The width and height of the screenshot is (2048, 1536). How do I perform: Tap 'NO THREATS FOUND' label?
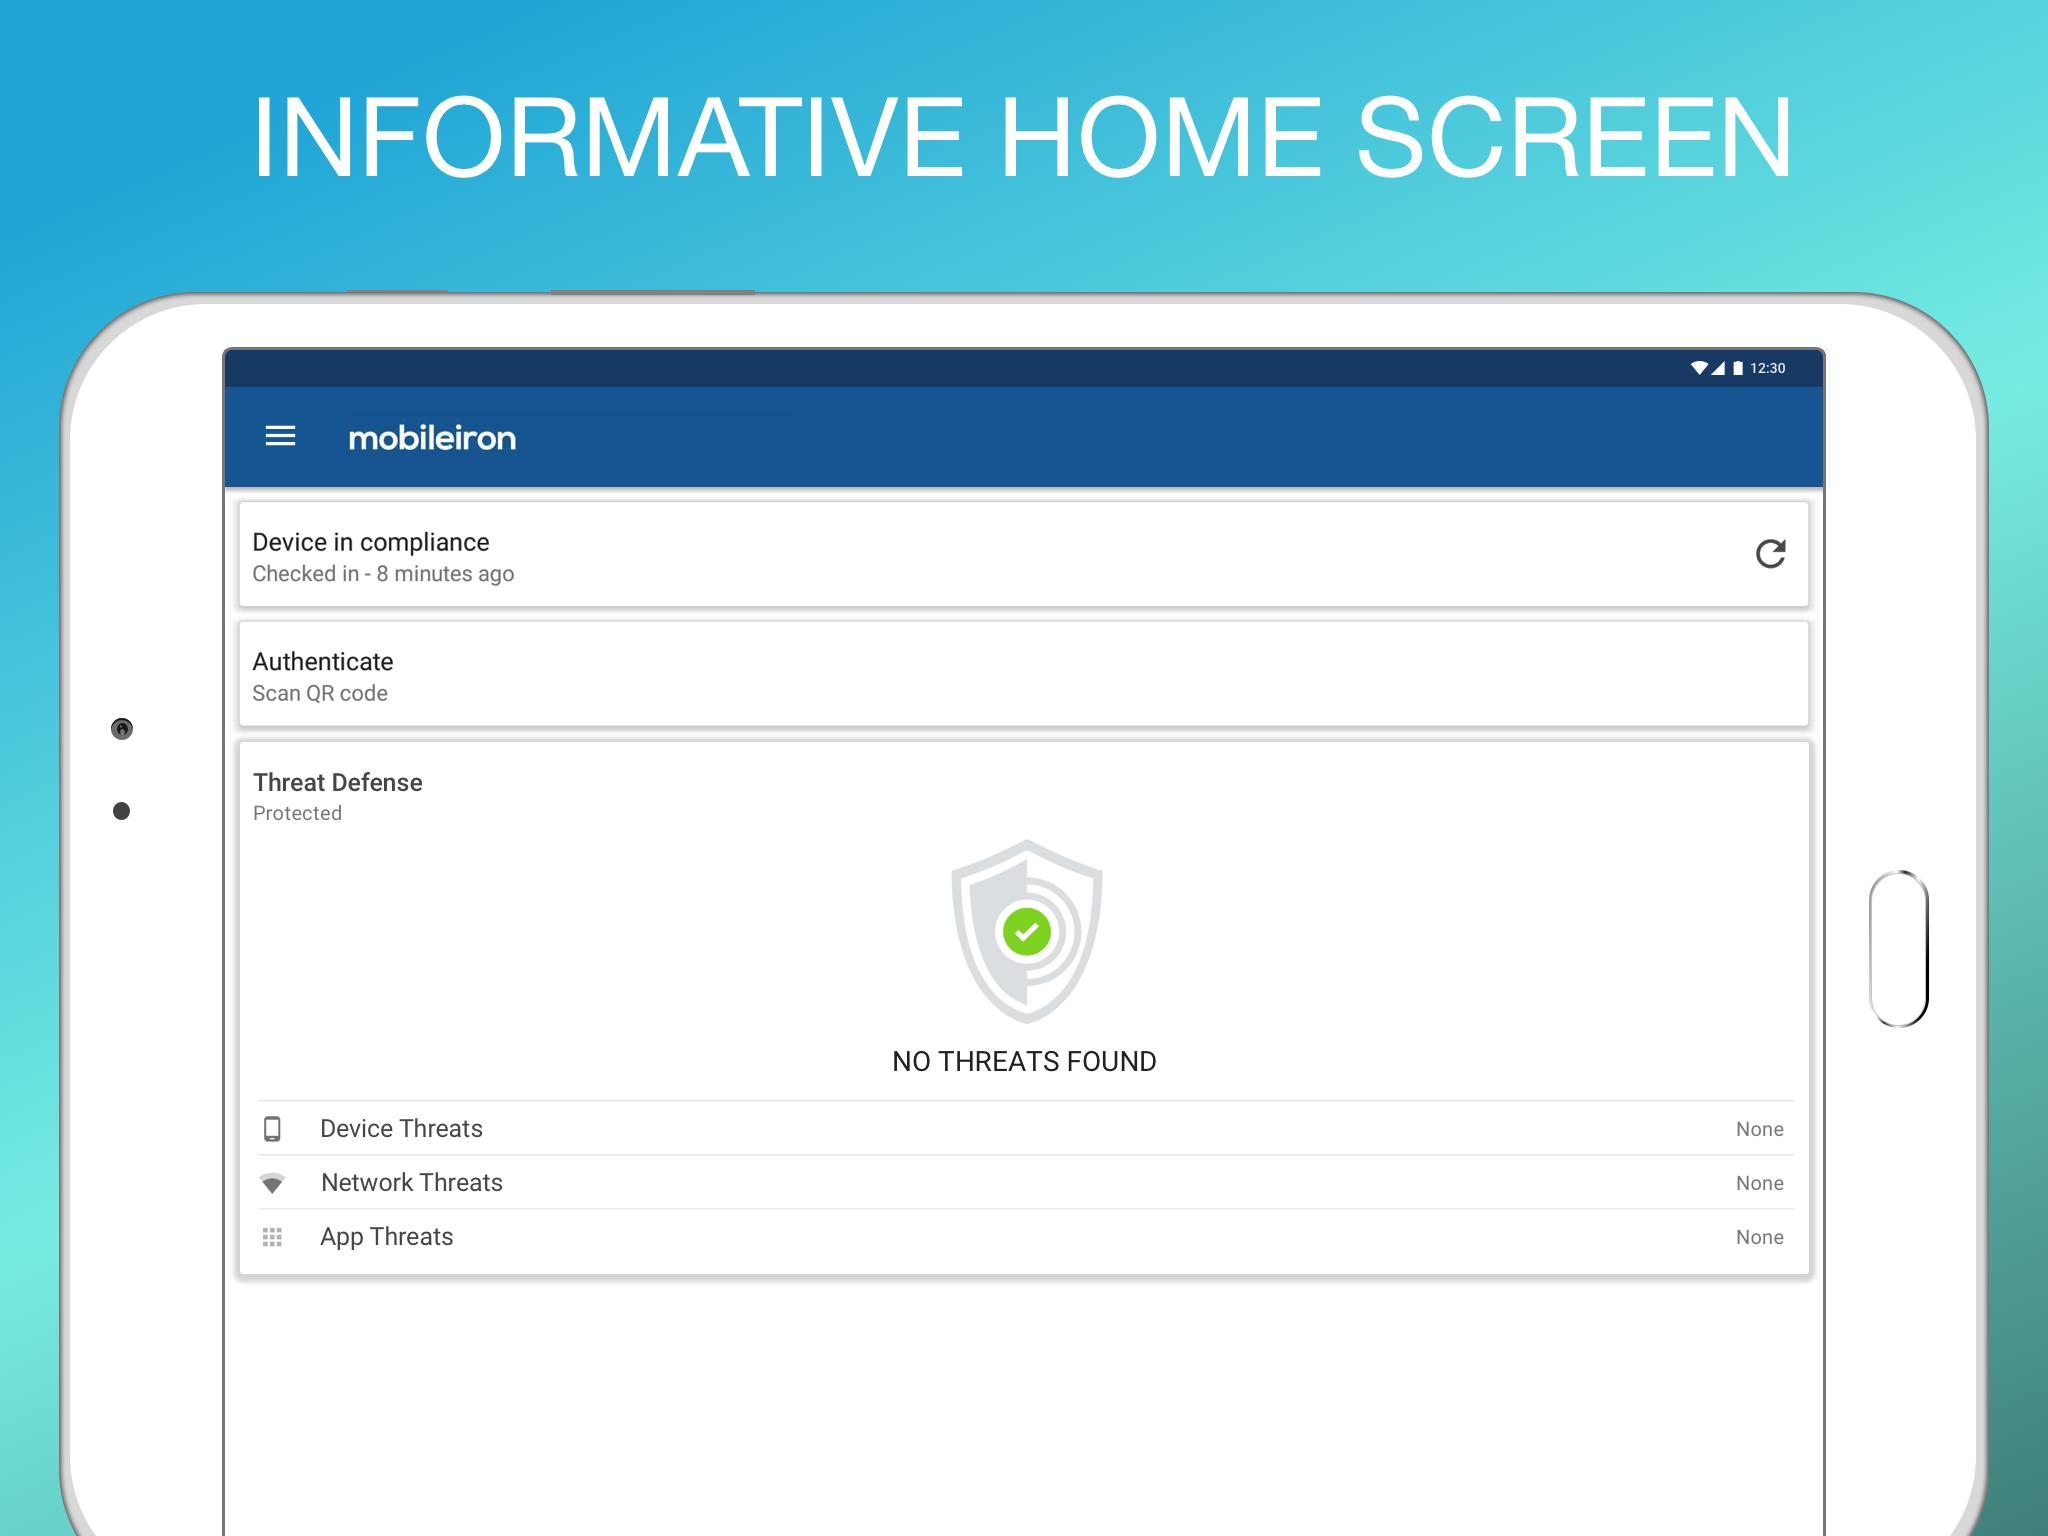1024,1061
